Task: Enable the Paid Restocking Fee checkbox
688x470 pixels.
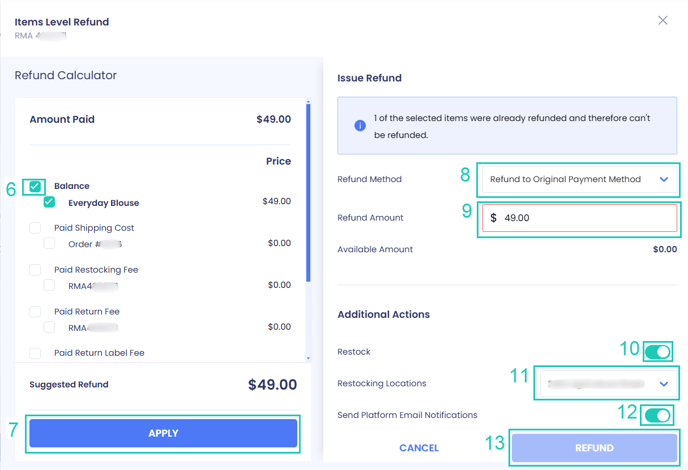Action: click(x=35, y=270)
